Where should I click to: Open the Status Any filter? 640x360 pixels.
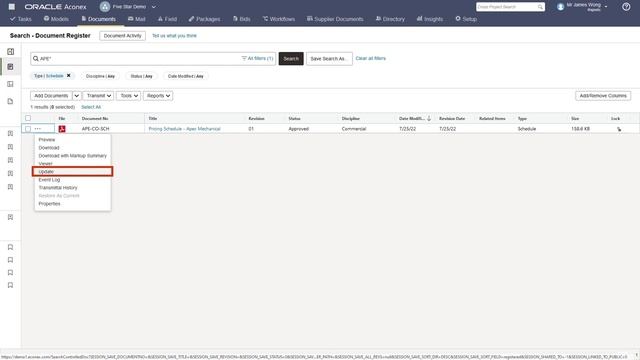click(x=141, y=76)
